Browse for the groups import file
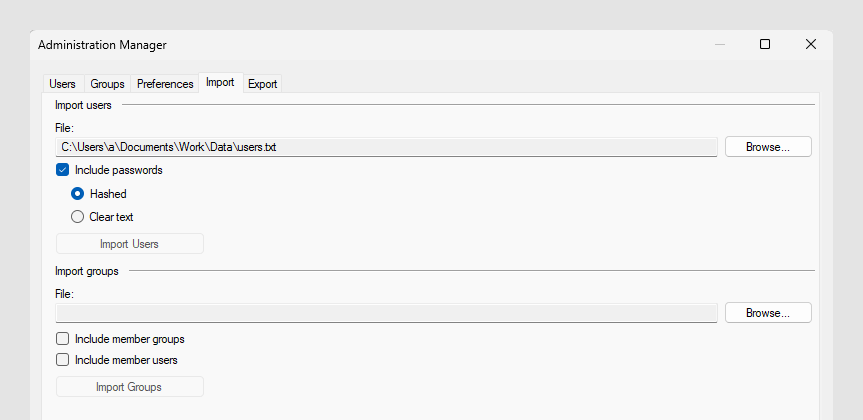This screenshot has width=863, height=420. coord(767,313)
